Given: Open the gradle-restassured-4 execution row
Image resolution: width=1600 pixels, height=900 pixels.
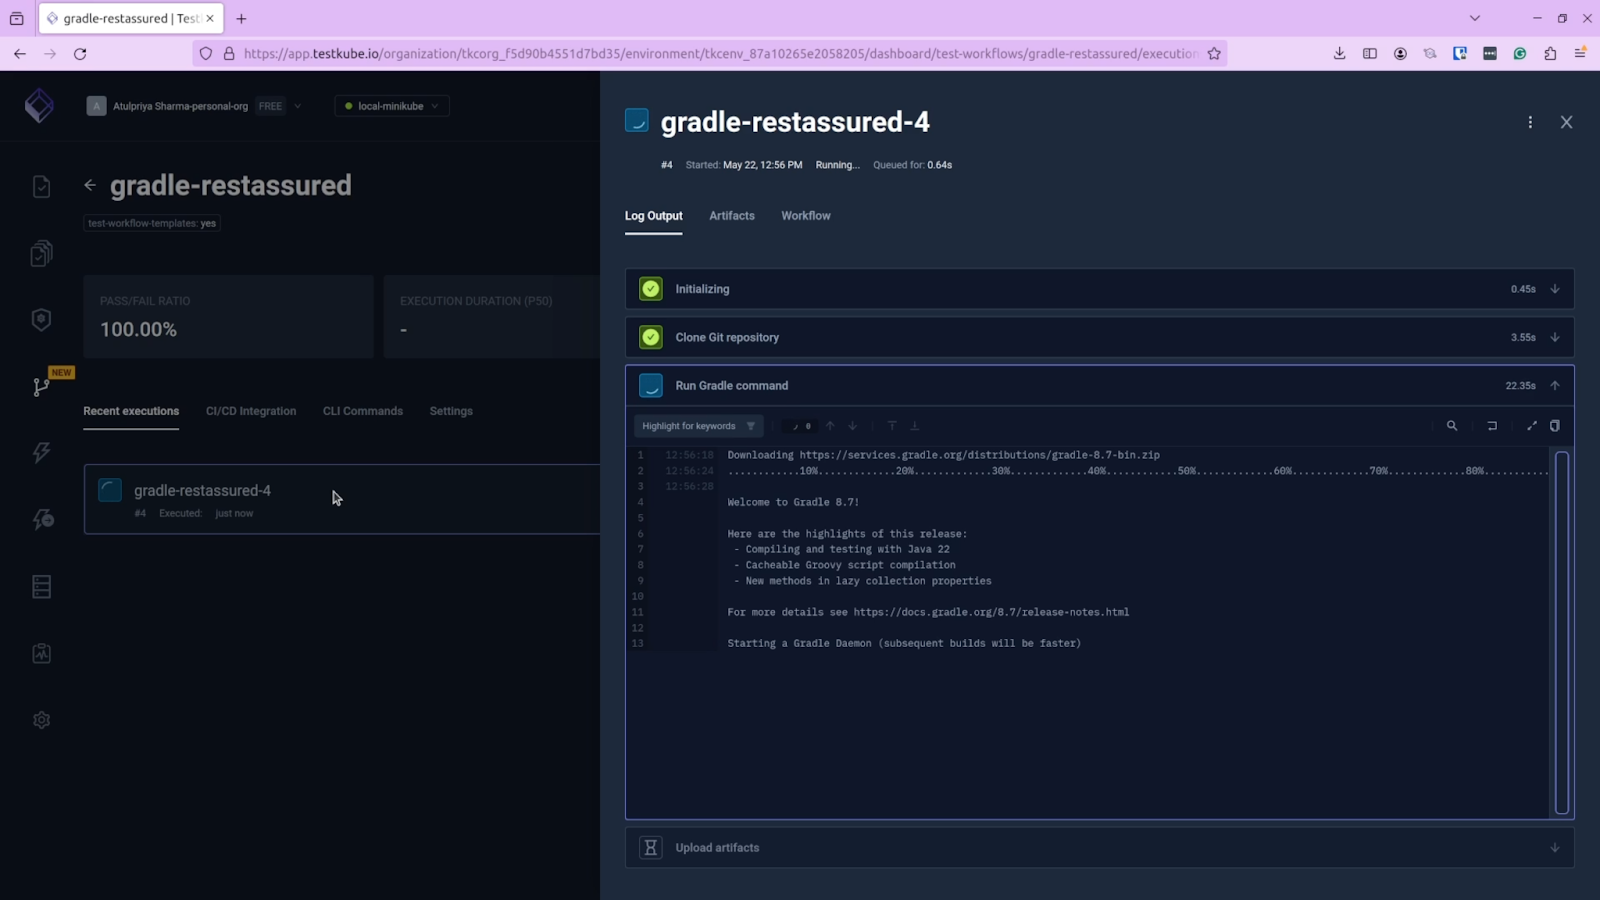Looking at the screenshot, I should coord(342,499).
